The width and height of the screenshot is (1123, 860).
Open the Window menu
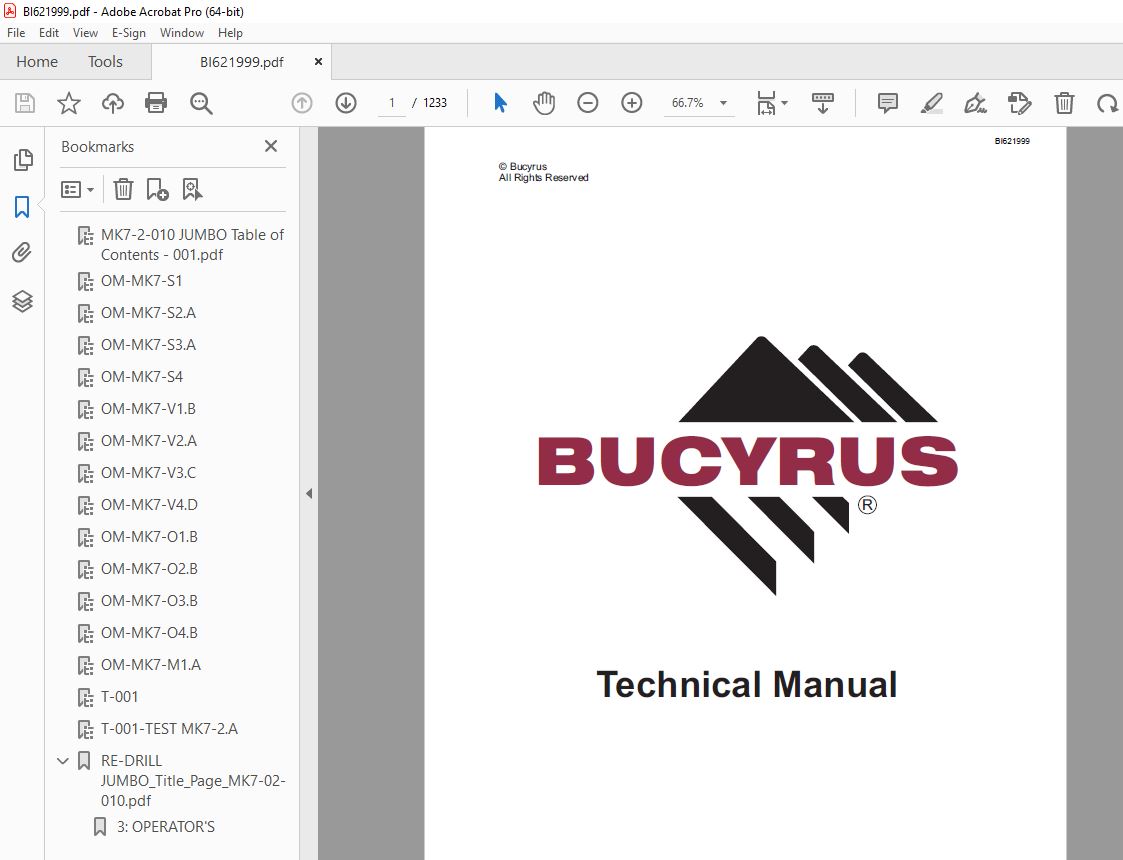(182, 33)
